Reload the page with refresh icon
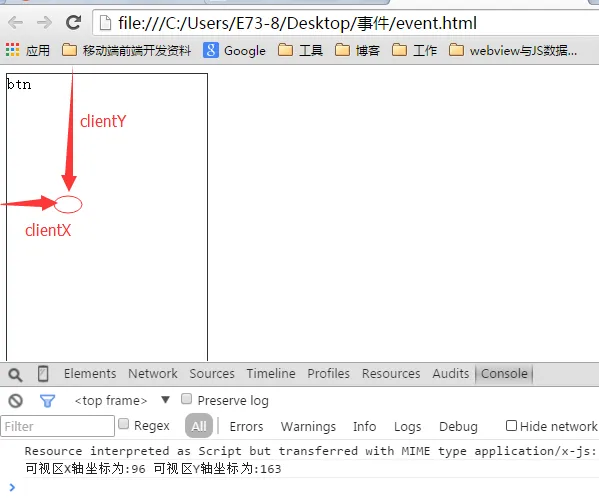The width and height of the screenshot is (599, 498). tap(73, 23)
